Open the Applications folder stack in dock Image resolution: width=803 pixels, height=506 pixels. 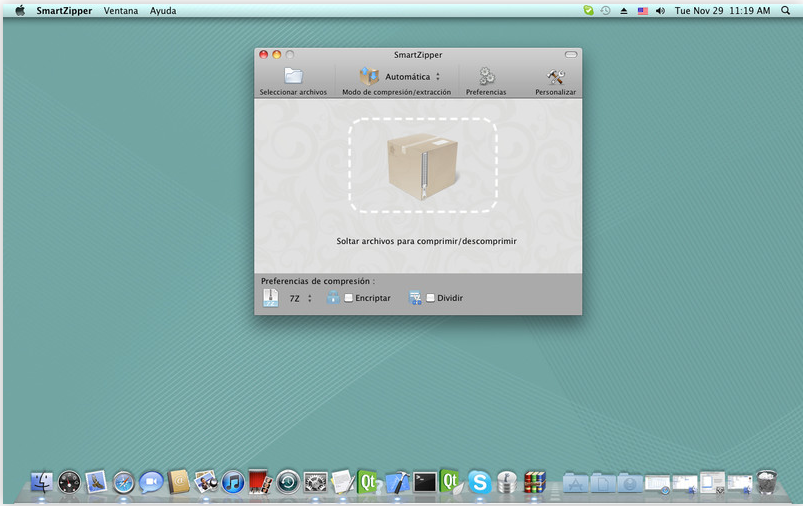[x=575, y=482]
